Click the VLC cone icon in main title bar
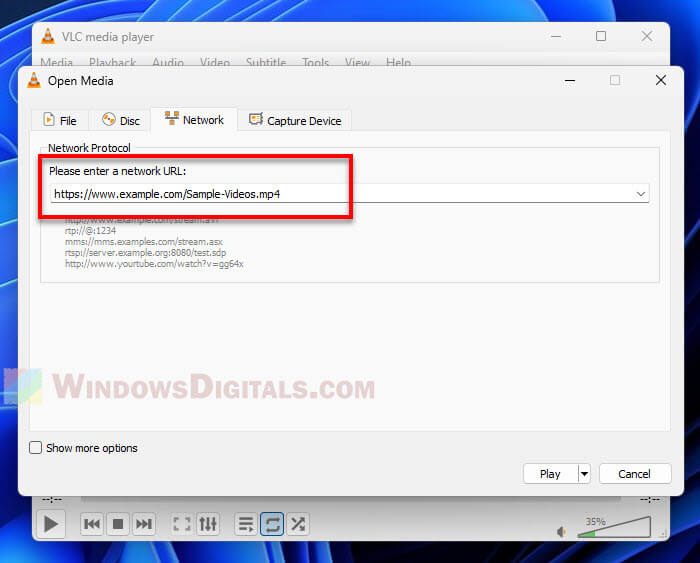Screen dimensions: 700x563 pyautogui.click(x=48, y=36)
